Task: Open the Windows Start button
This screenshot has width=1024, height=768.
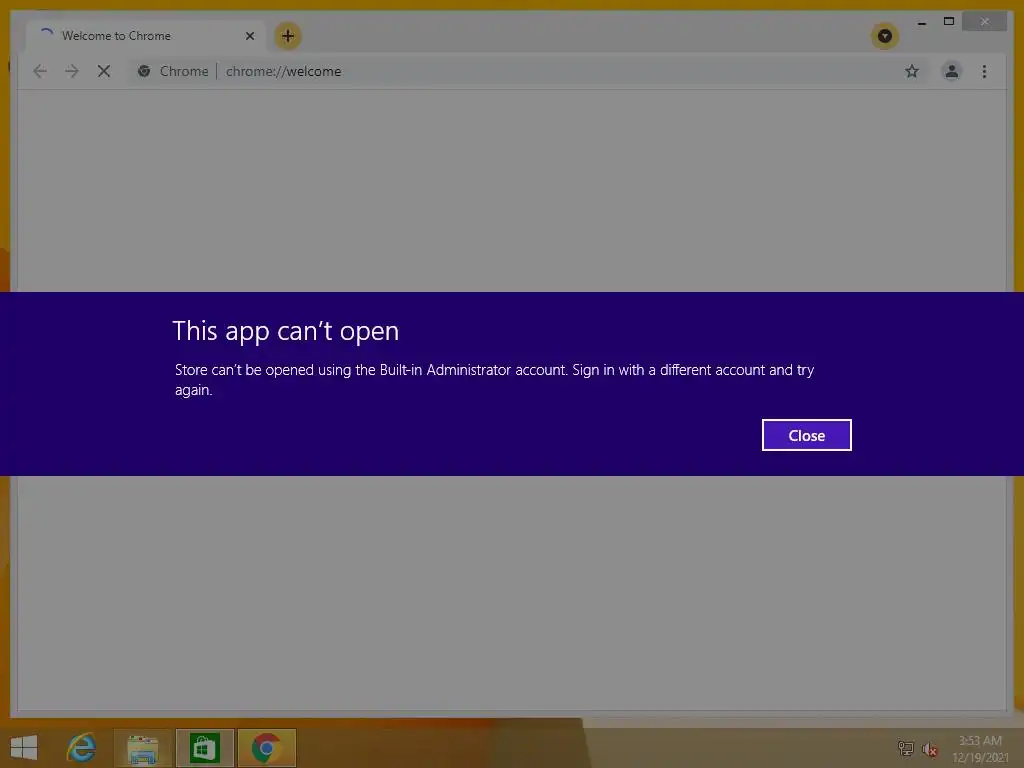Action: [24, 748]
